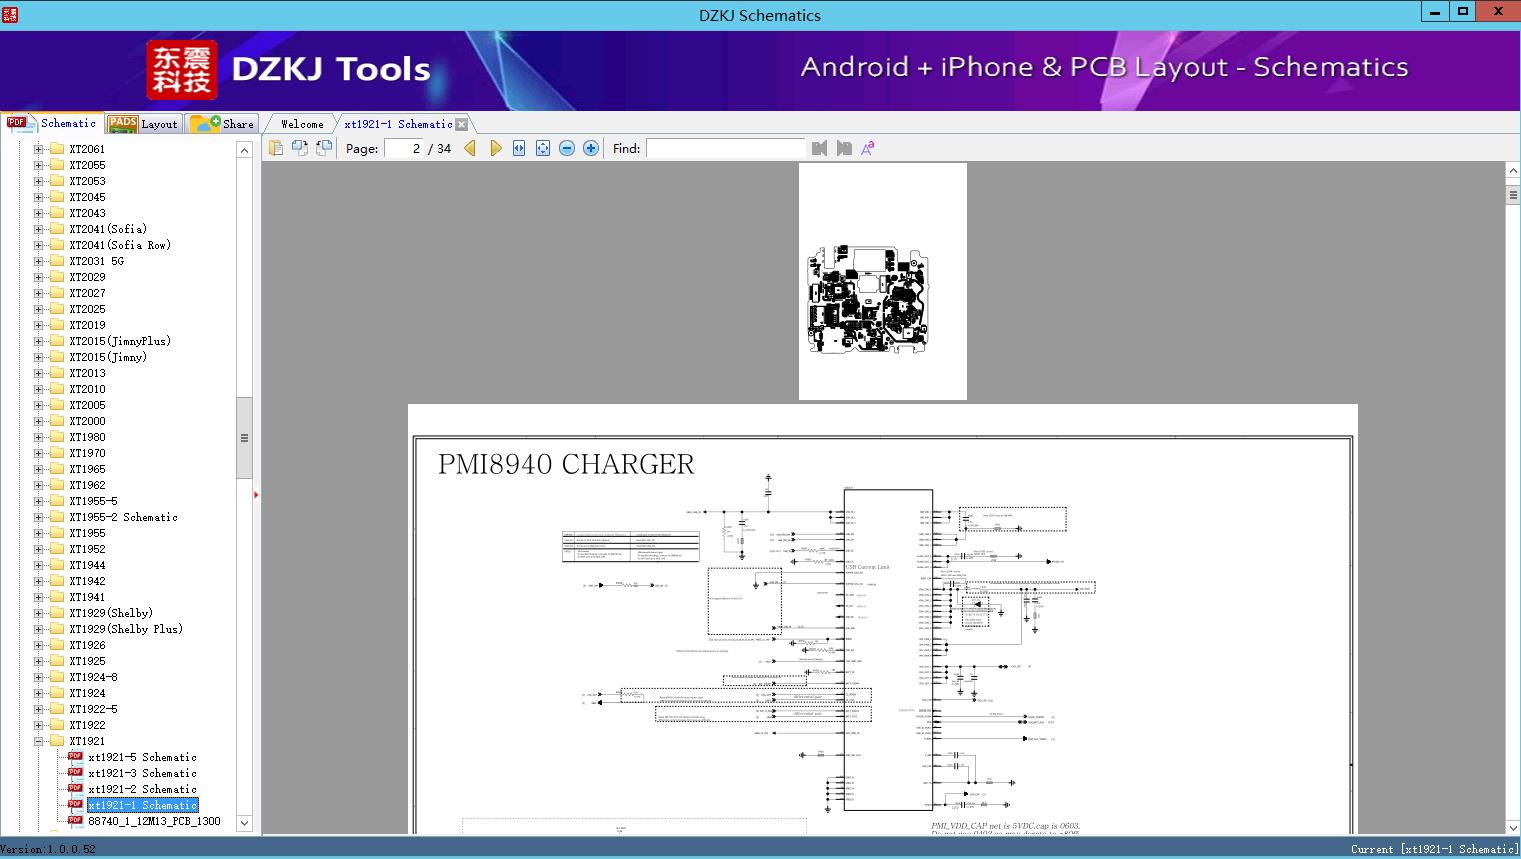Select the XT2045 tree item
This screenshot has width=1521, height=859.
[x=87, y=197]
